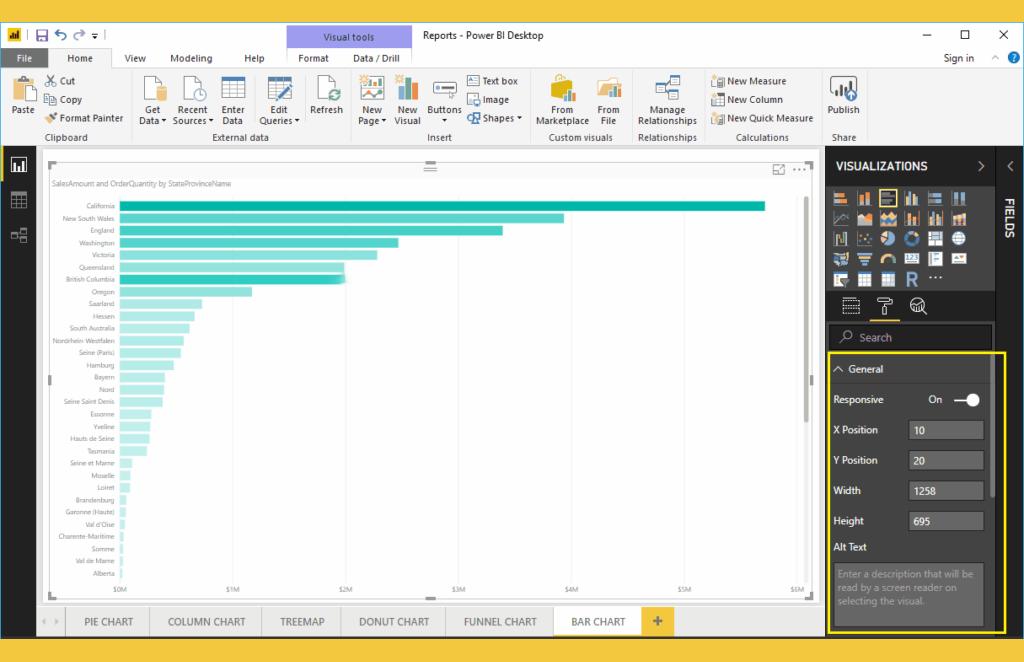Click the Sign in link
The image size is (1024, 662).
click(958, 59)
